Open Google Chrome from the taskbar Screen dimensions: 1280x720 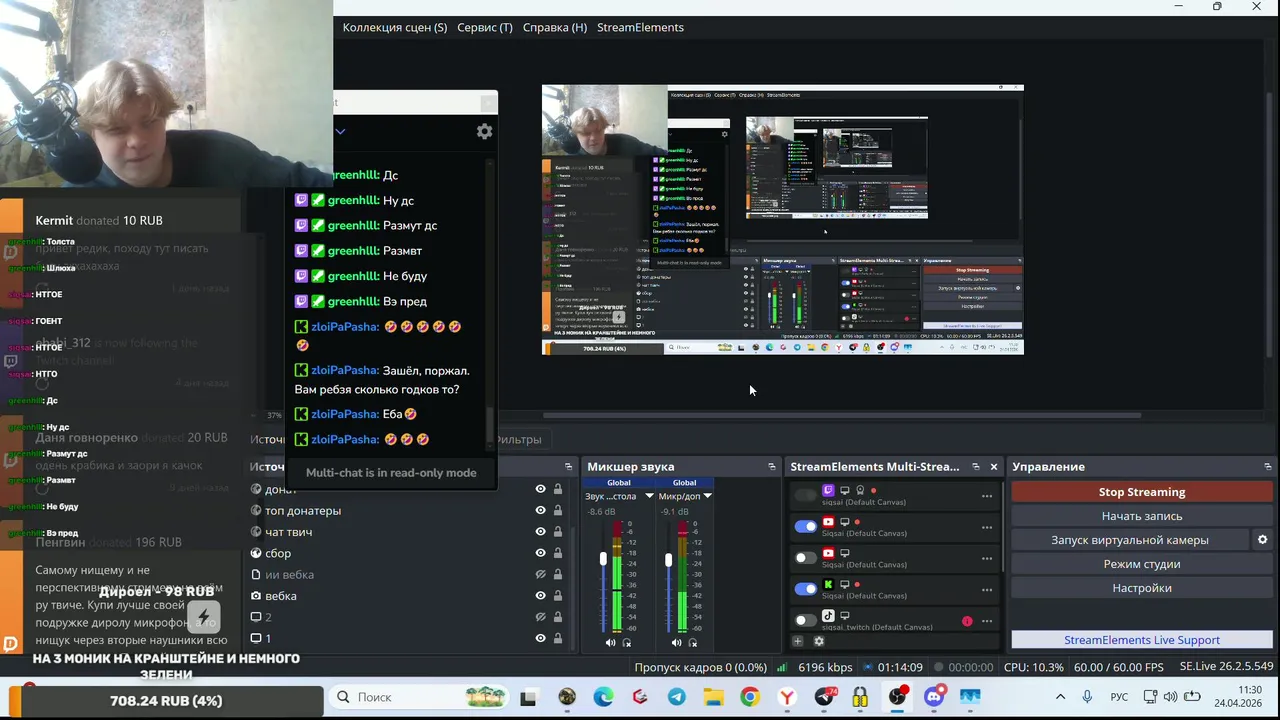[x=750, y=697]
